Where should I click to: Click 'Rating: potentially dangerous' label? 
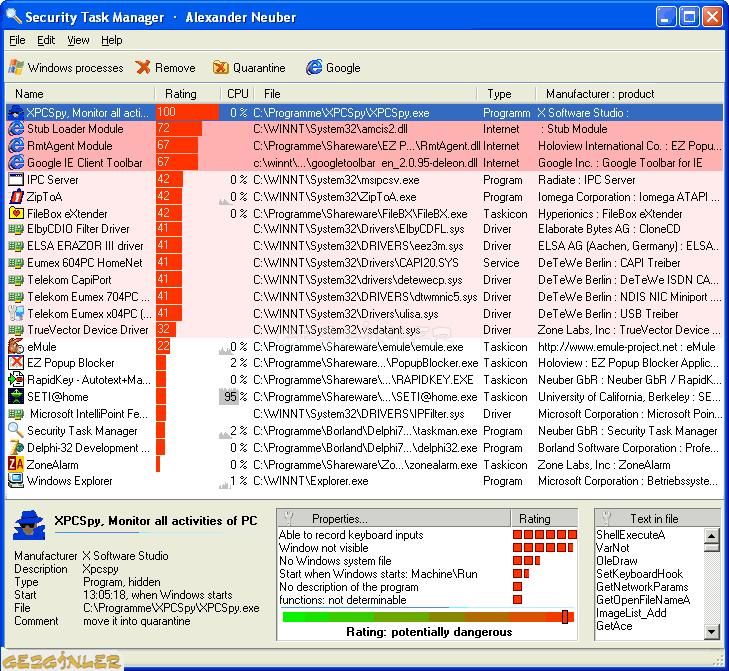(429, 631)
